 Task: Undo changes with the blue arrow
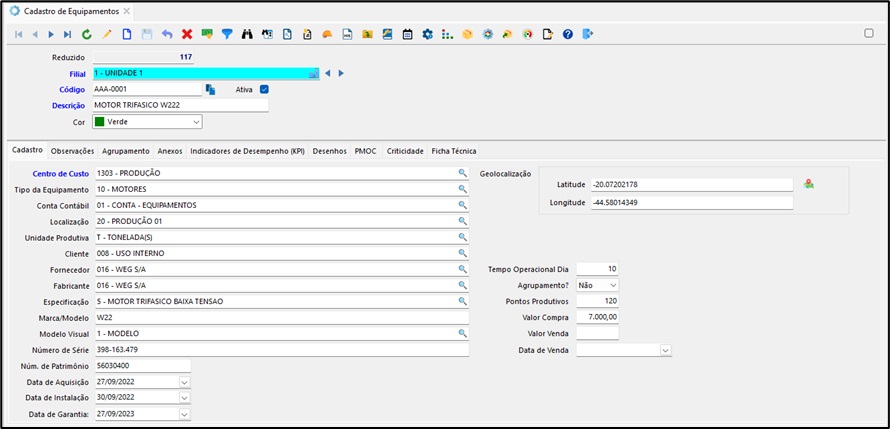(167, 35)
